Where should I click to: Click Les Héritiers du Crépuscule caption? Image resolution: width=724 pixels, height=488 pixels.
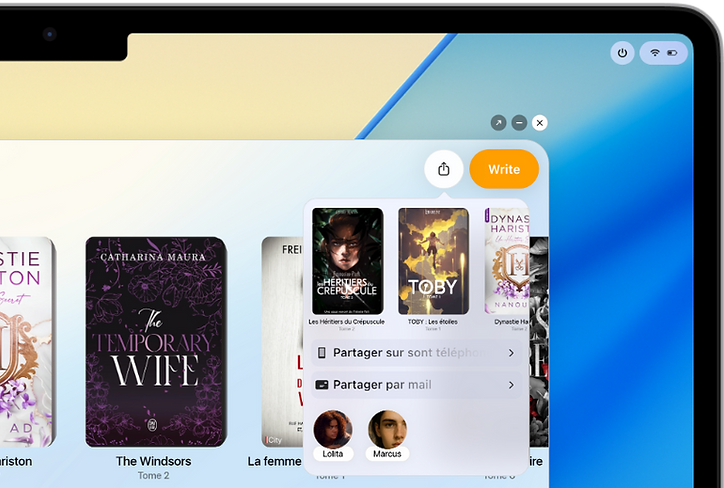pyautogui.click(x=346, y=322)
